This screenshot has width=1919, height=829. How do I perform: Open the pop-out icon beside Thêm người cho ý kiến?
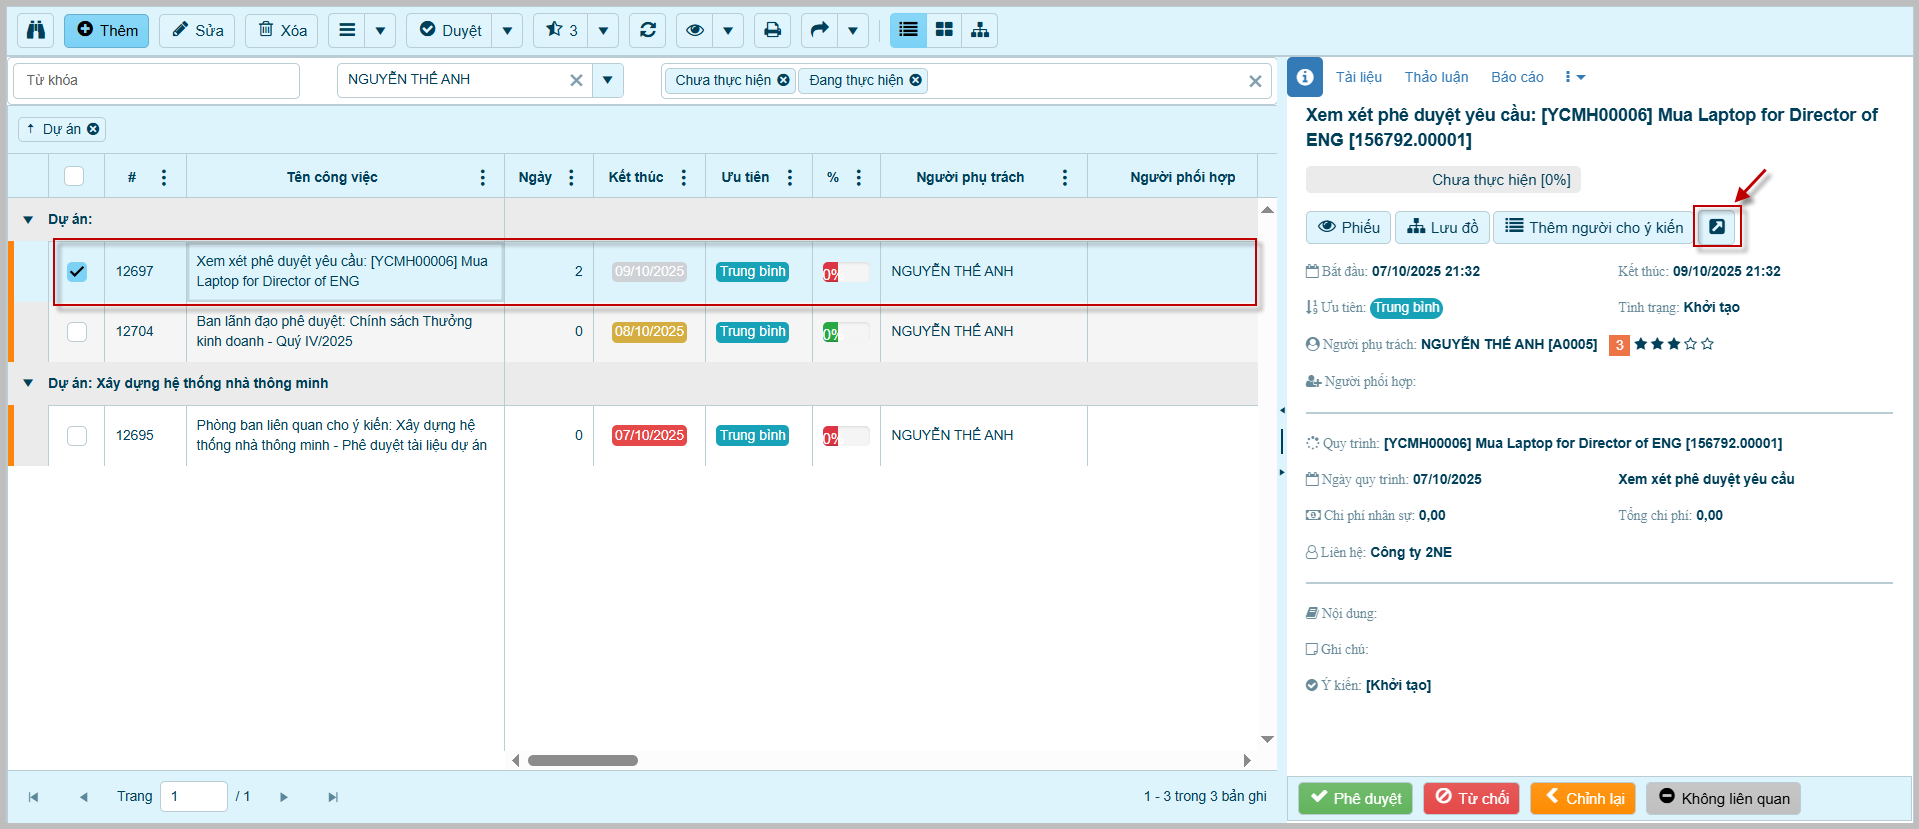click(x=1717, y=227)
